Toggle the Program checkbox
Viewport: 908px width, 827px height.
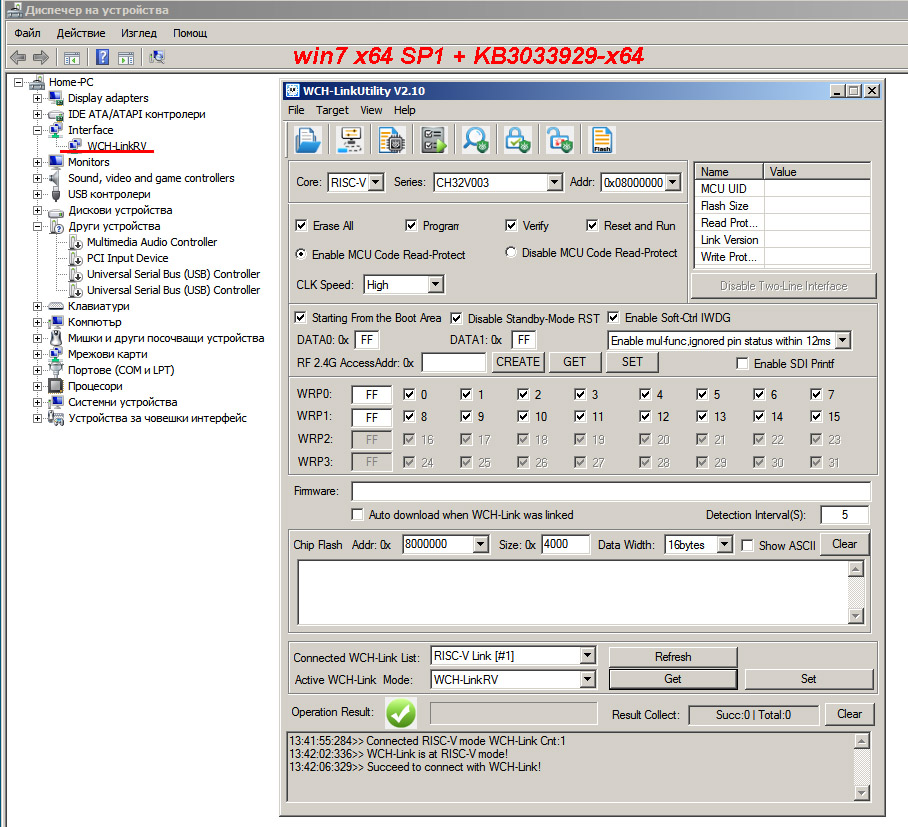(411, 225)
